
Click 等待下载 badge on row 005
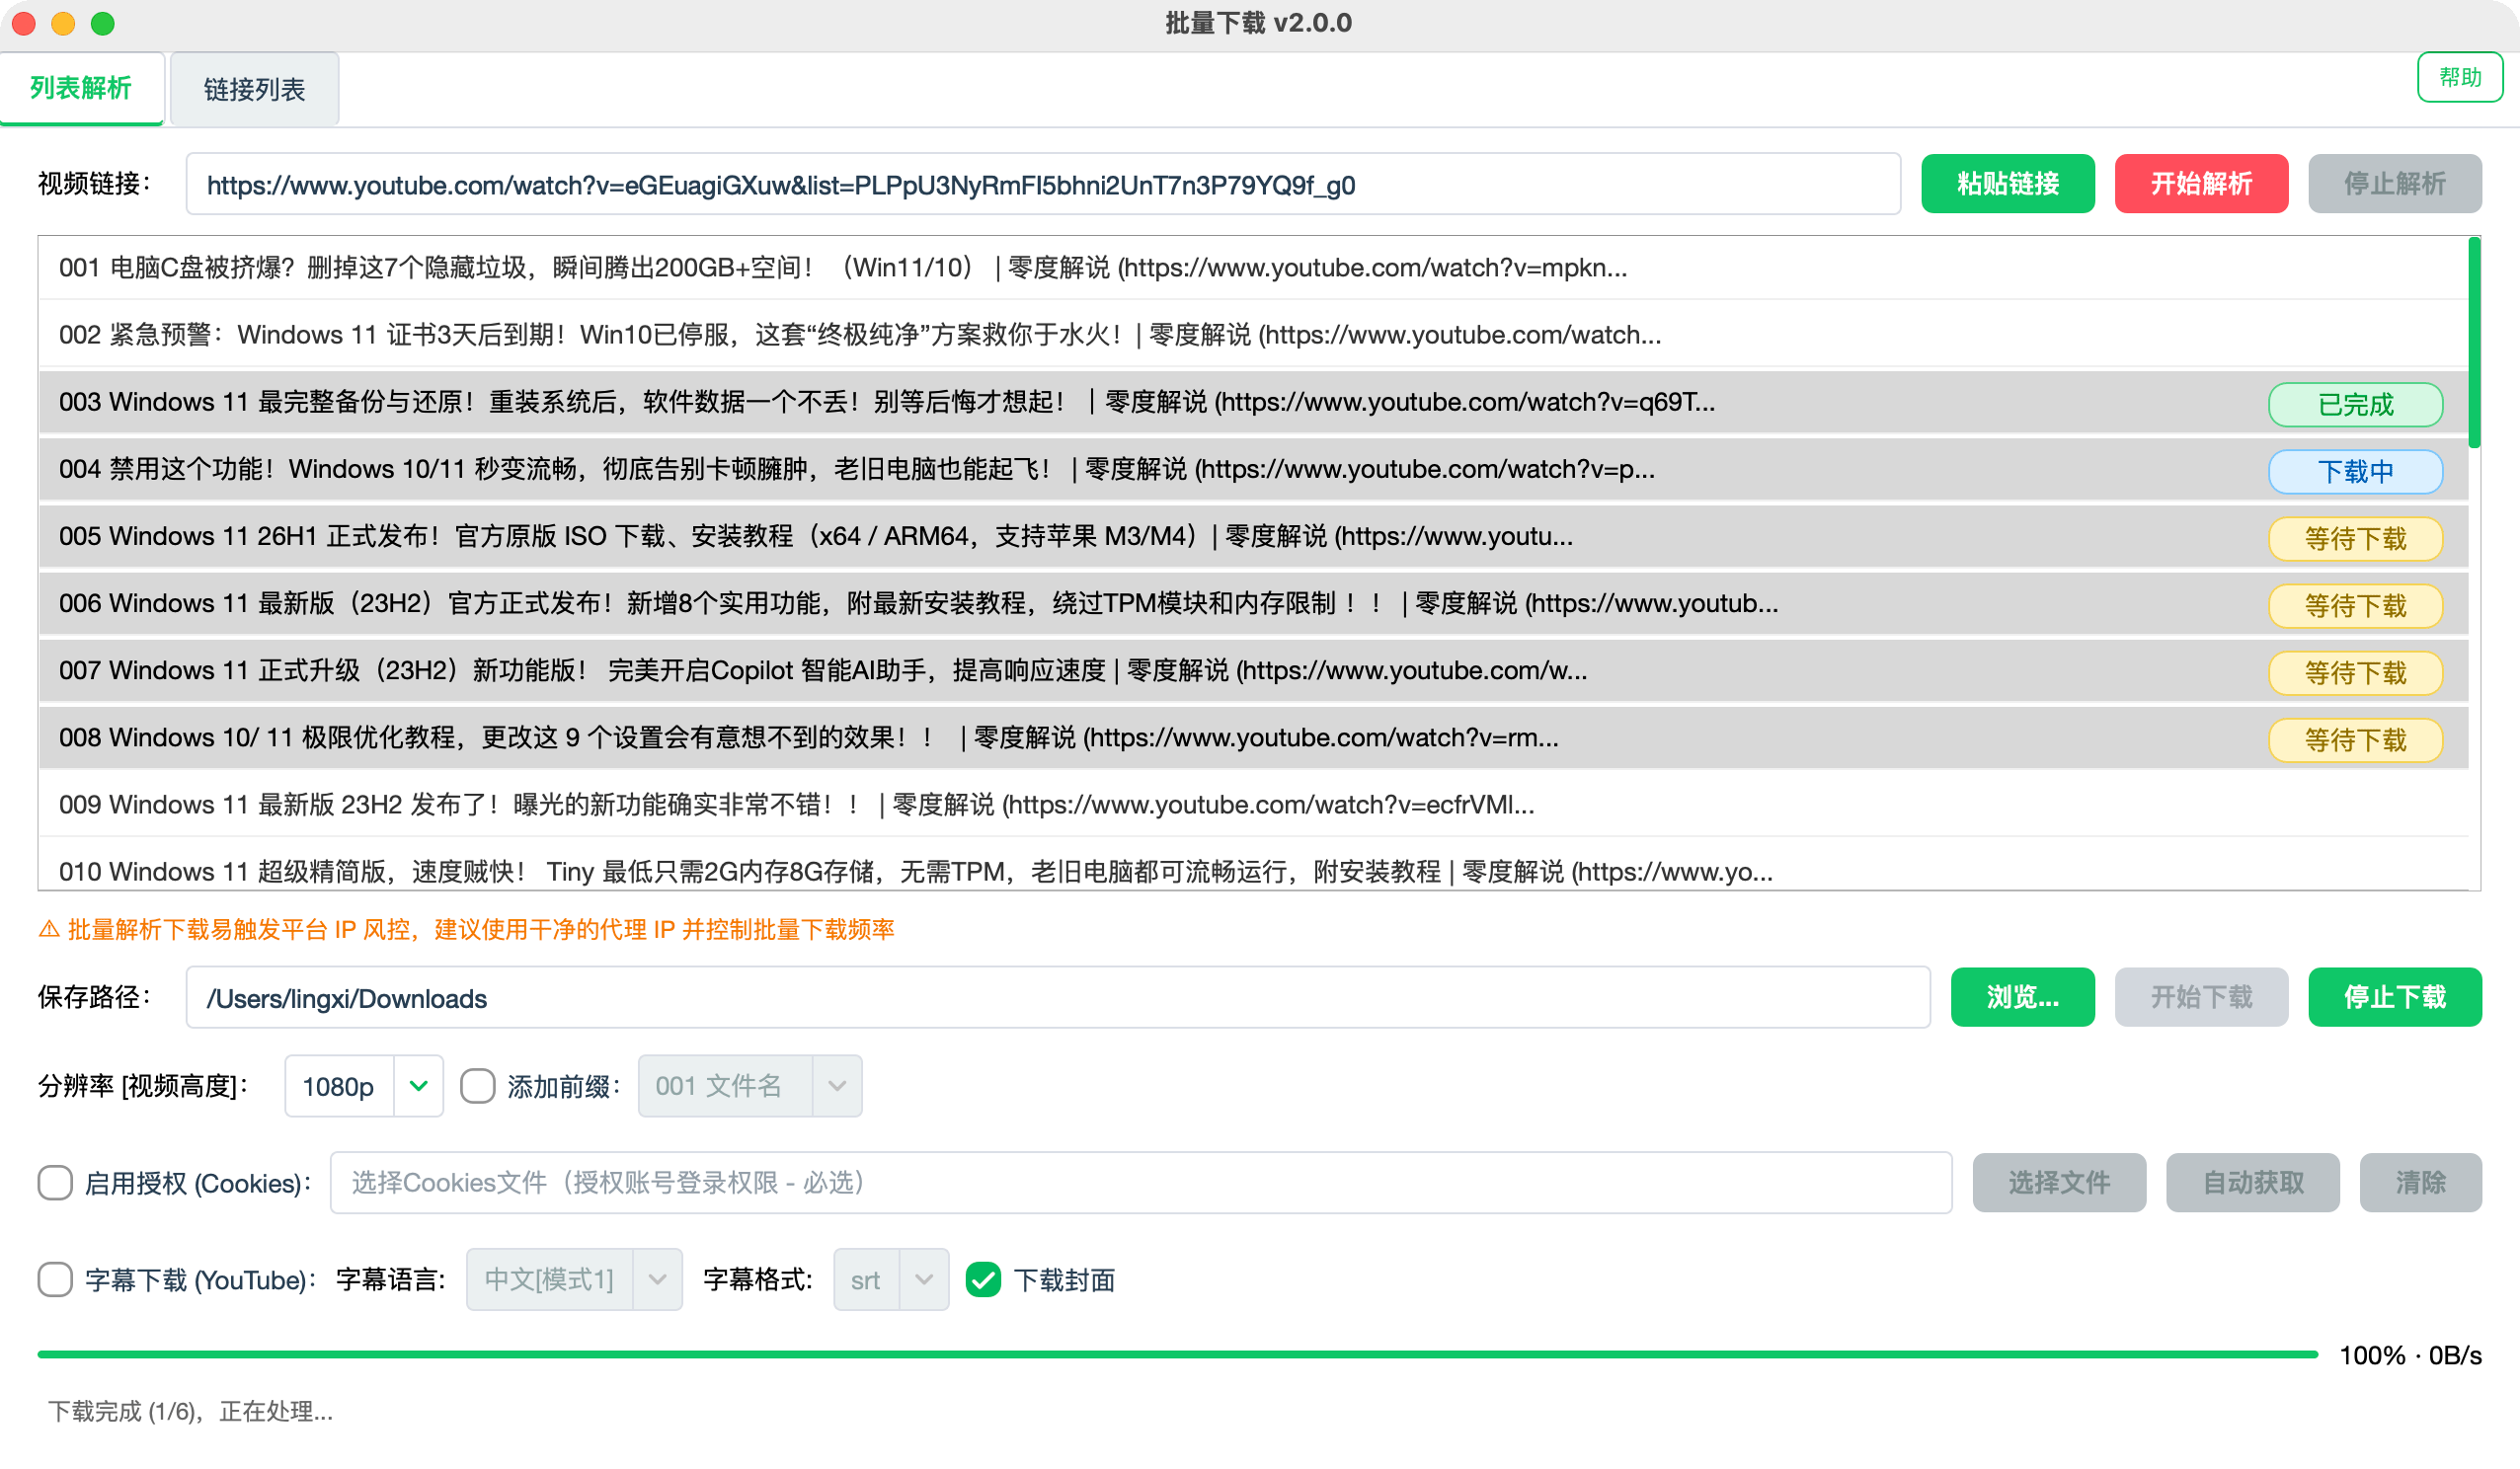2355,539
